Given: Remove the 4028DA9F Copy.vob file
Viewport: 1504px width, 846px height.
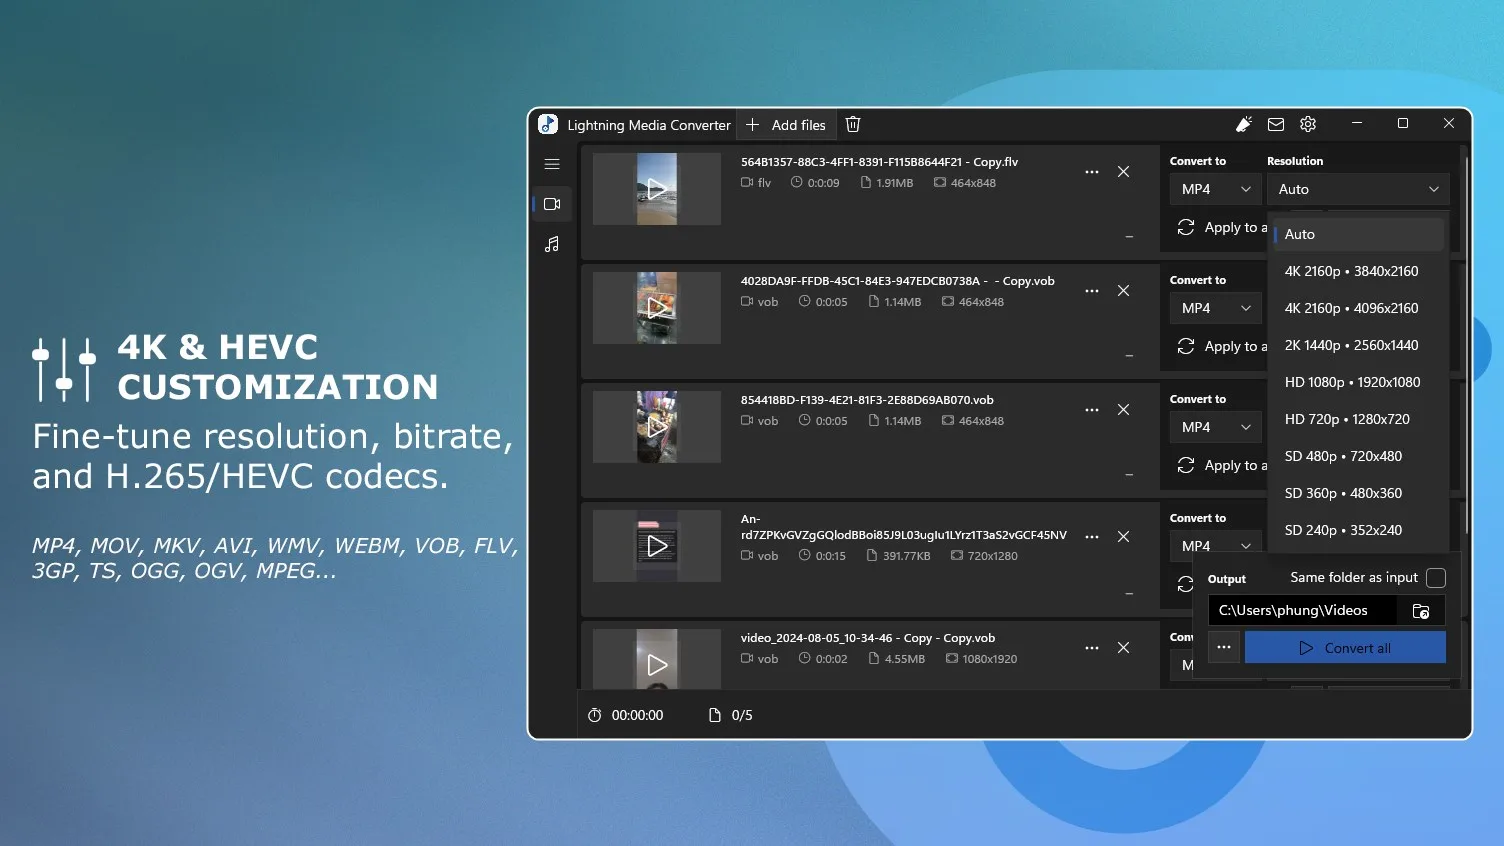Looking at the screenshot, I should coord(1124,291).
